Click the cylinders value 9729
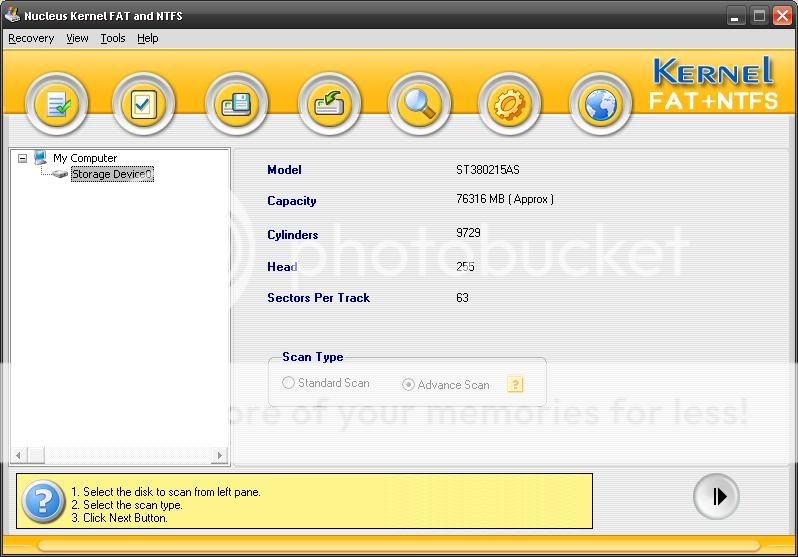Viewport: 798px width, 557px height. [x=468, y=233]
